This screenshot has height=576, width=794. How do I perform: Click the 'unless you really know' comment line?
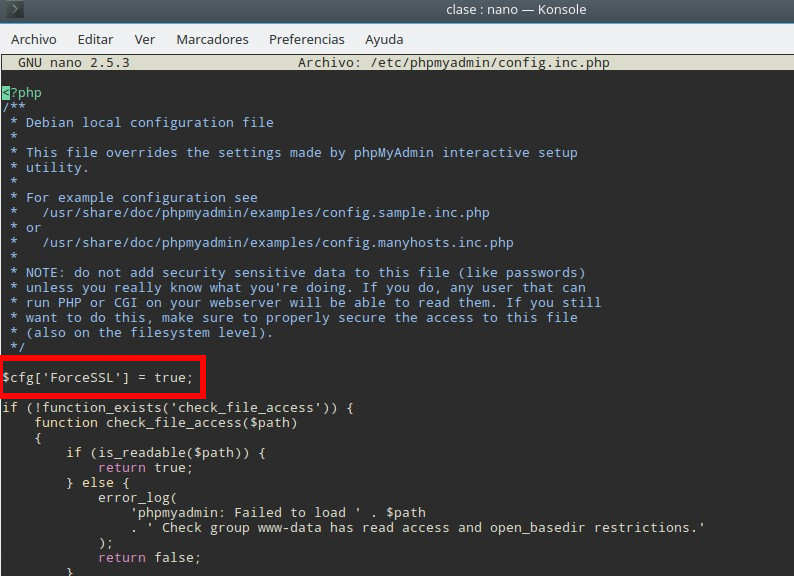point(298,288)
